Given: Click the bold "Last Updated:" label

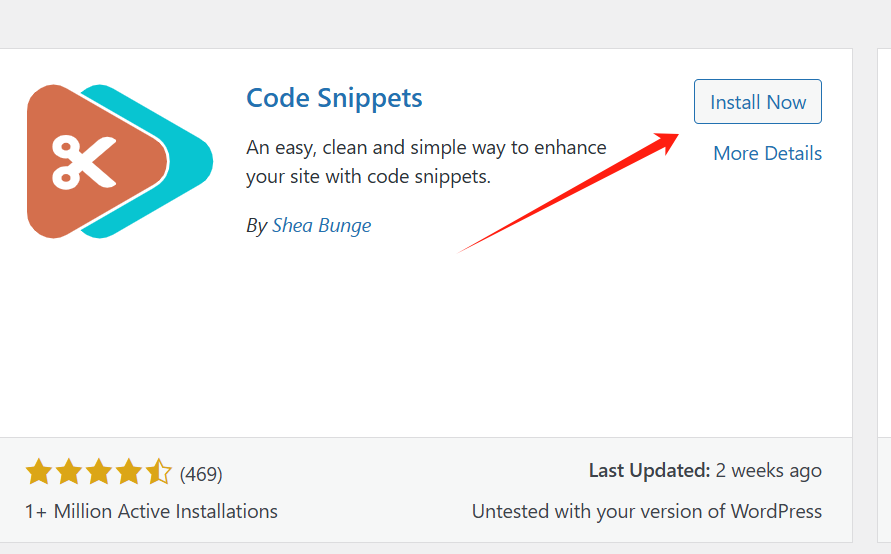Looking at the screenshot, I should point(649,470).
